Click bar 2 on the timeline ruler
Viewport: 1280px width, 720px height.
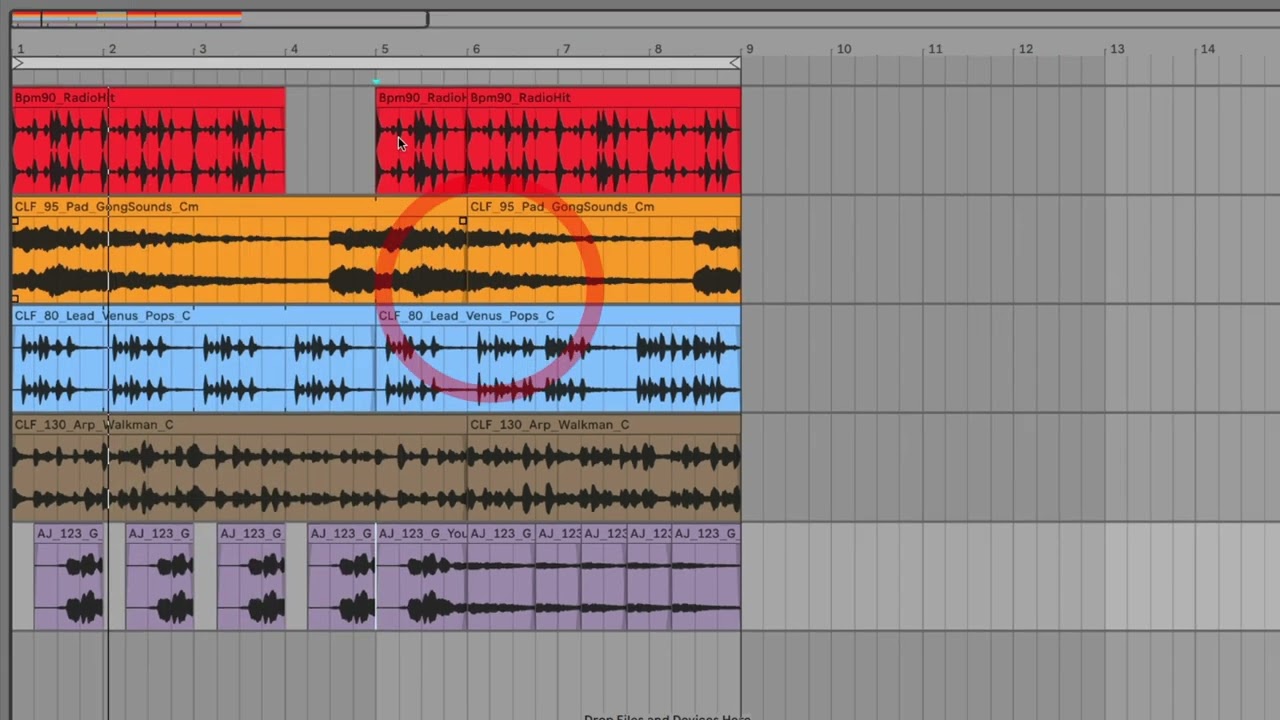pos(112,49)
